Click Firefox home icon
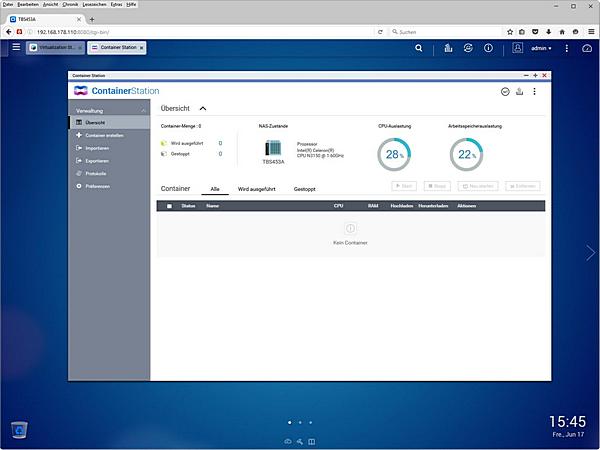Screen dimensions: 600x450 tap(562, 32)
